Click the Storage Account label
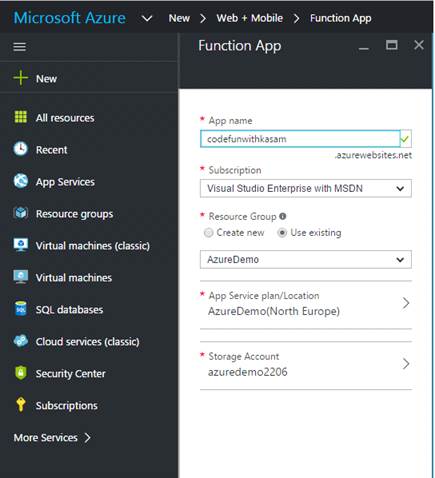Image resolution: width=435 pixels, height=478 pixels. [x=244, y=356]
